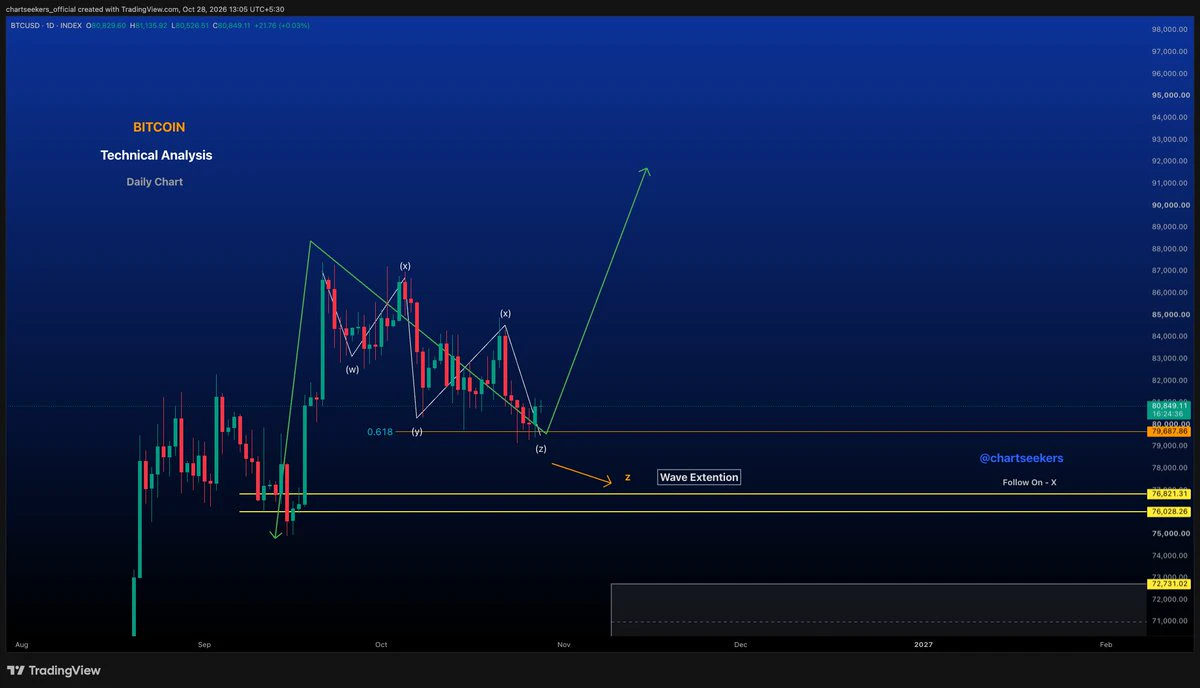Click the (w) wave label
This screenshot has height=688, width=1200.
[x=352, y=369]
